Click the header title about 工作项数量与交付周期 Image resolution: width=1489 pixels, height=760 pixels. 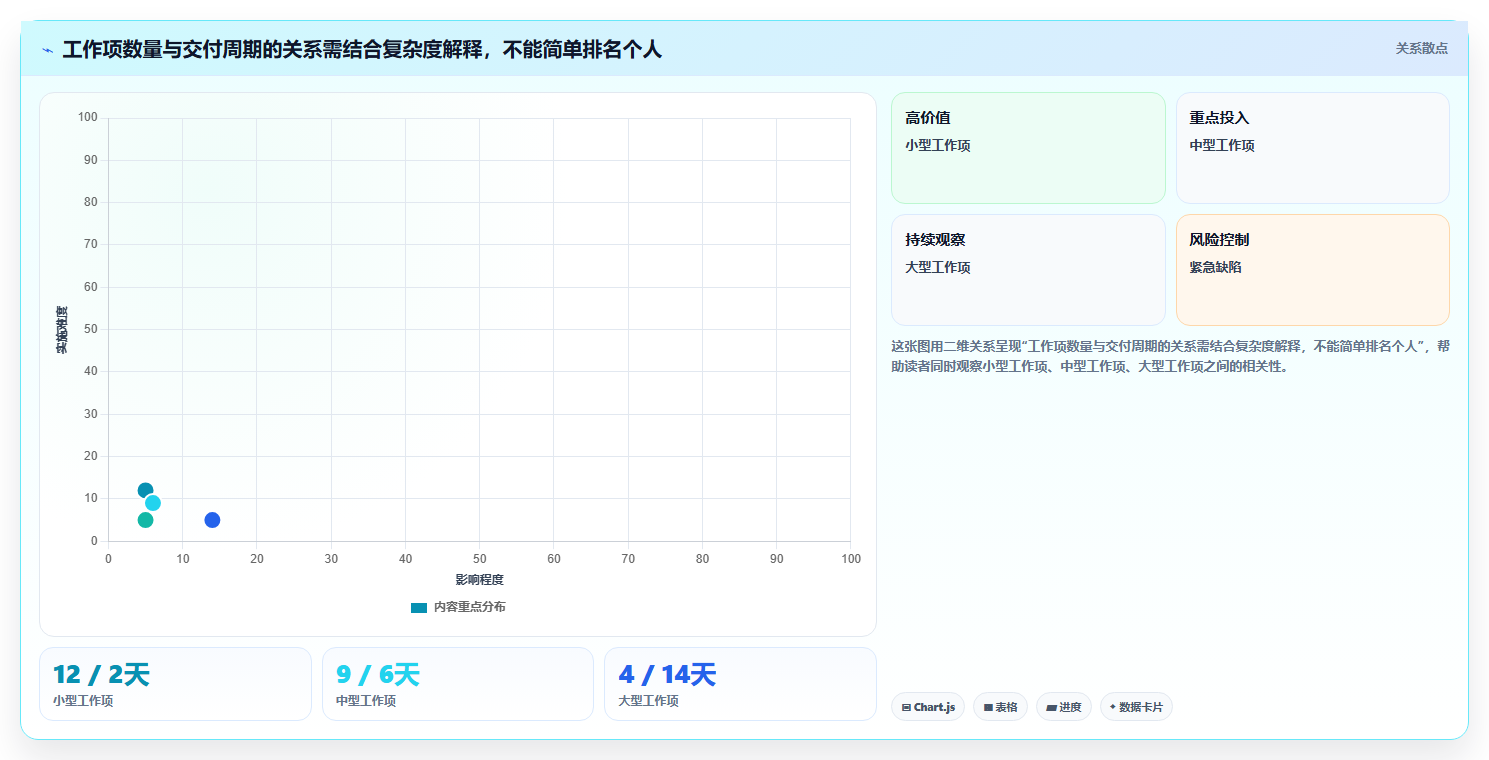(362, 50)
